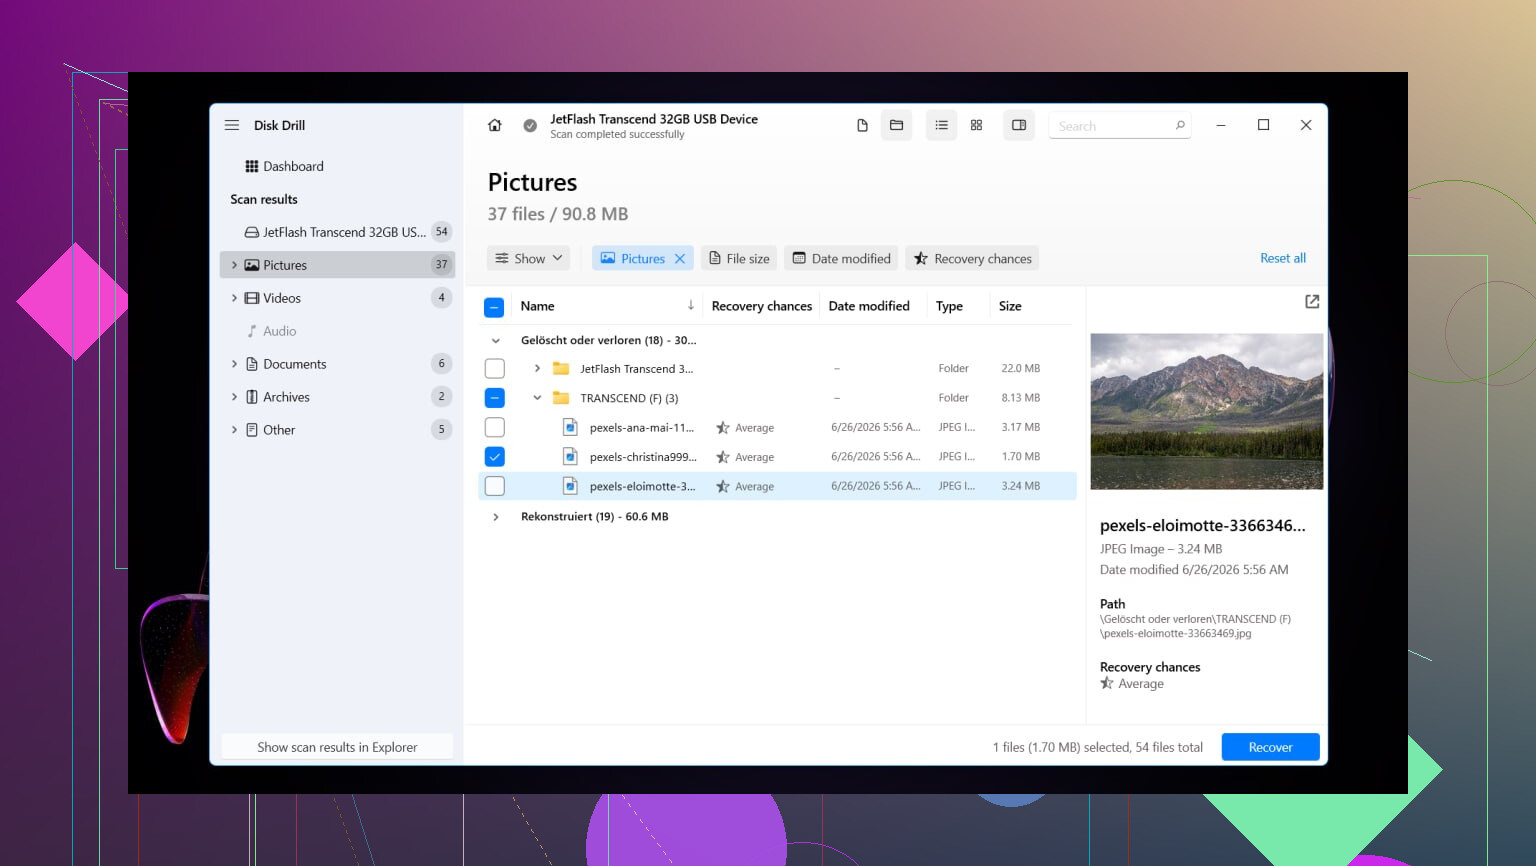The width and height of the screenshot is (1536, 866).
Task: Select the Archives sidebar item
Action: coord(337,397)
